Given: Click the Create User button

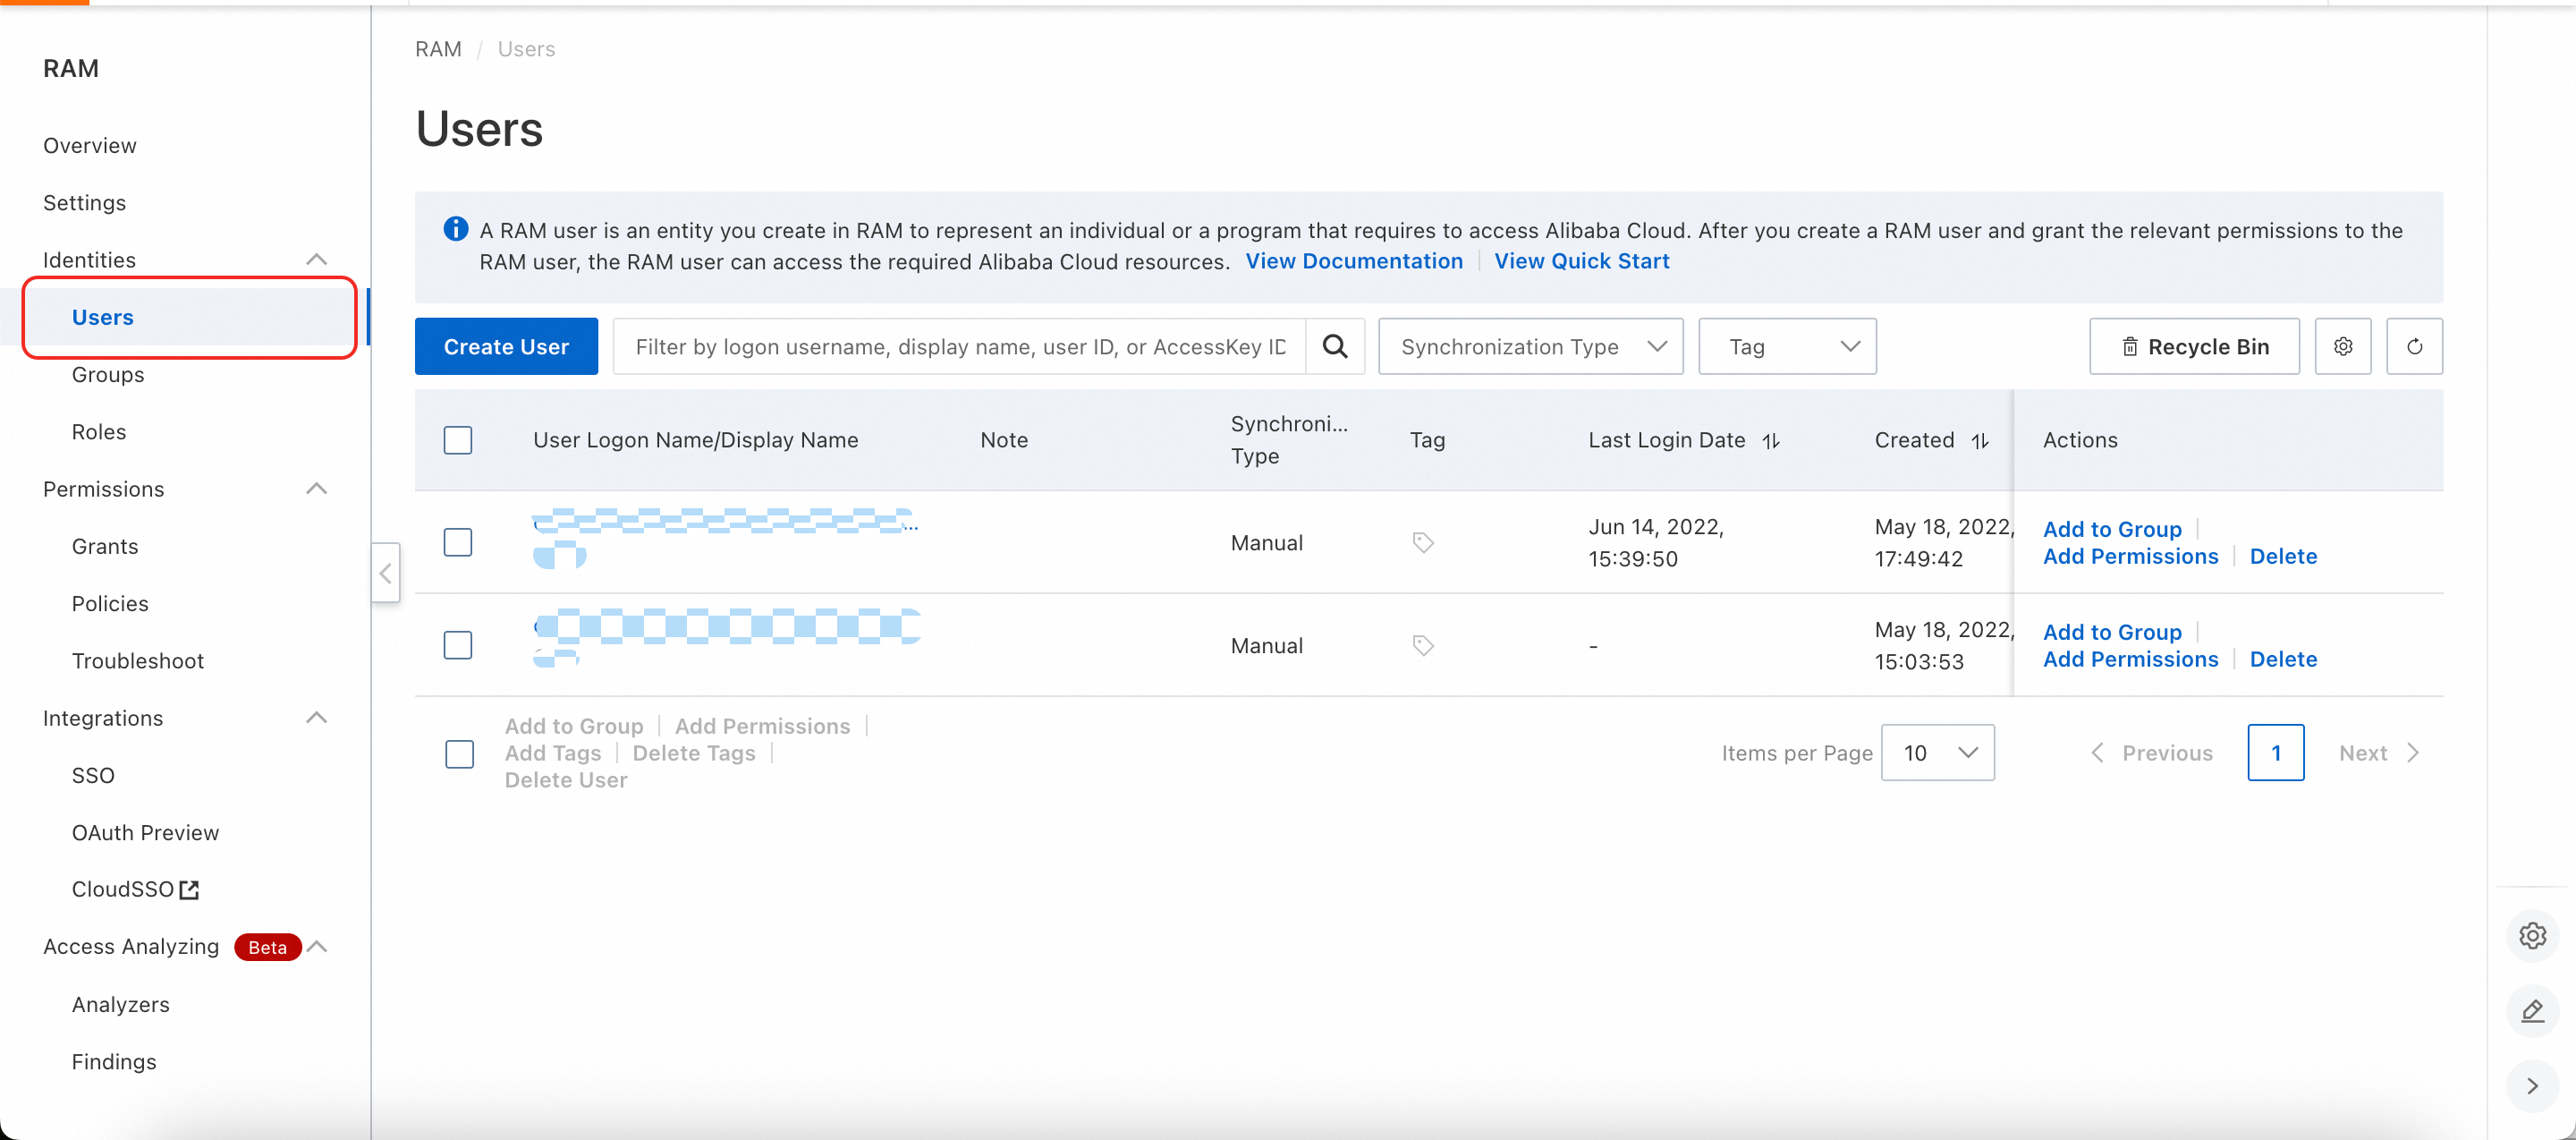Looking at the screenshot, I should point(506,346).
